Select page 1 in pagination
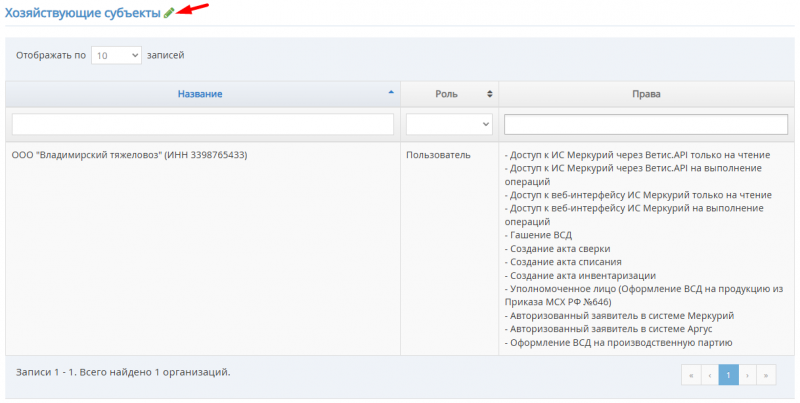Viewport: 800px width, 403px height. click(729, 374)
